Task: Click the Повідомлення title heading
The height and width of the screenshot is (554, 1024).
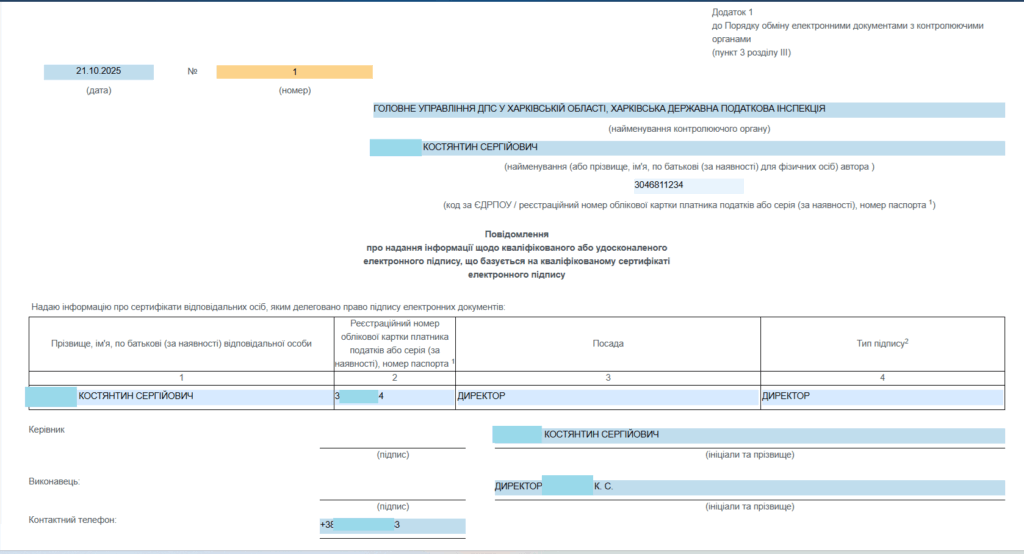Action: [x=516, y=233]
